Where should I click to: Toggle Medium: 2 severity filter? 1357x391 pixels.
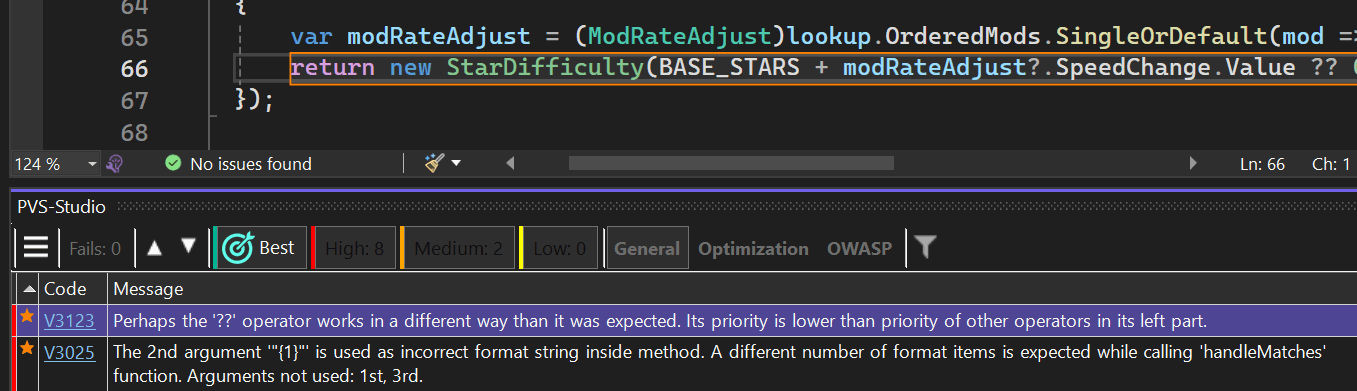(x=457, y=248)
